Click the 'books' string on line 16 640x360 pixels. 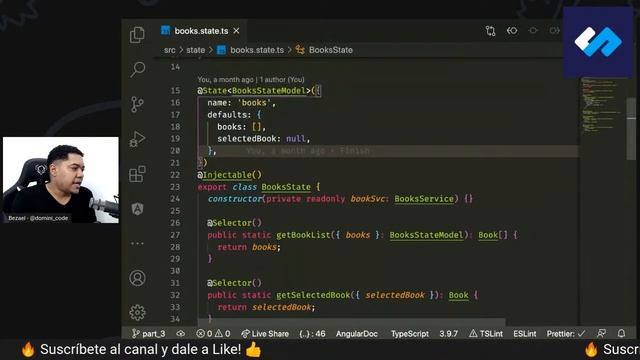tap(254, 103)
